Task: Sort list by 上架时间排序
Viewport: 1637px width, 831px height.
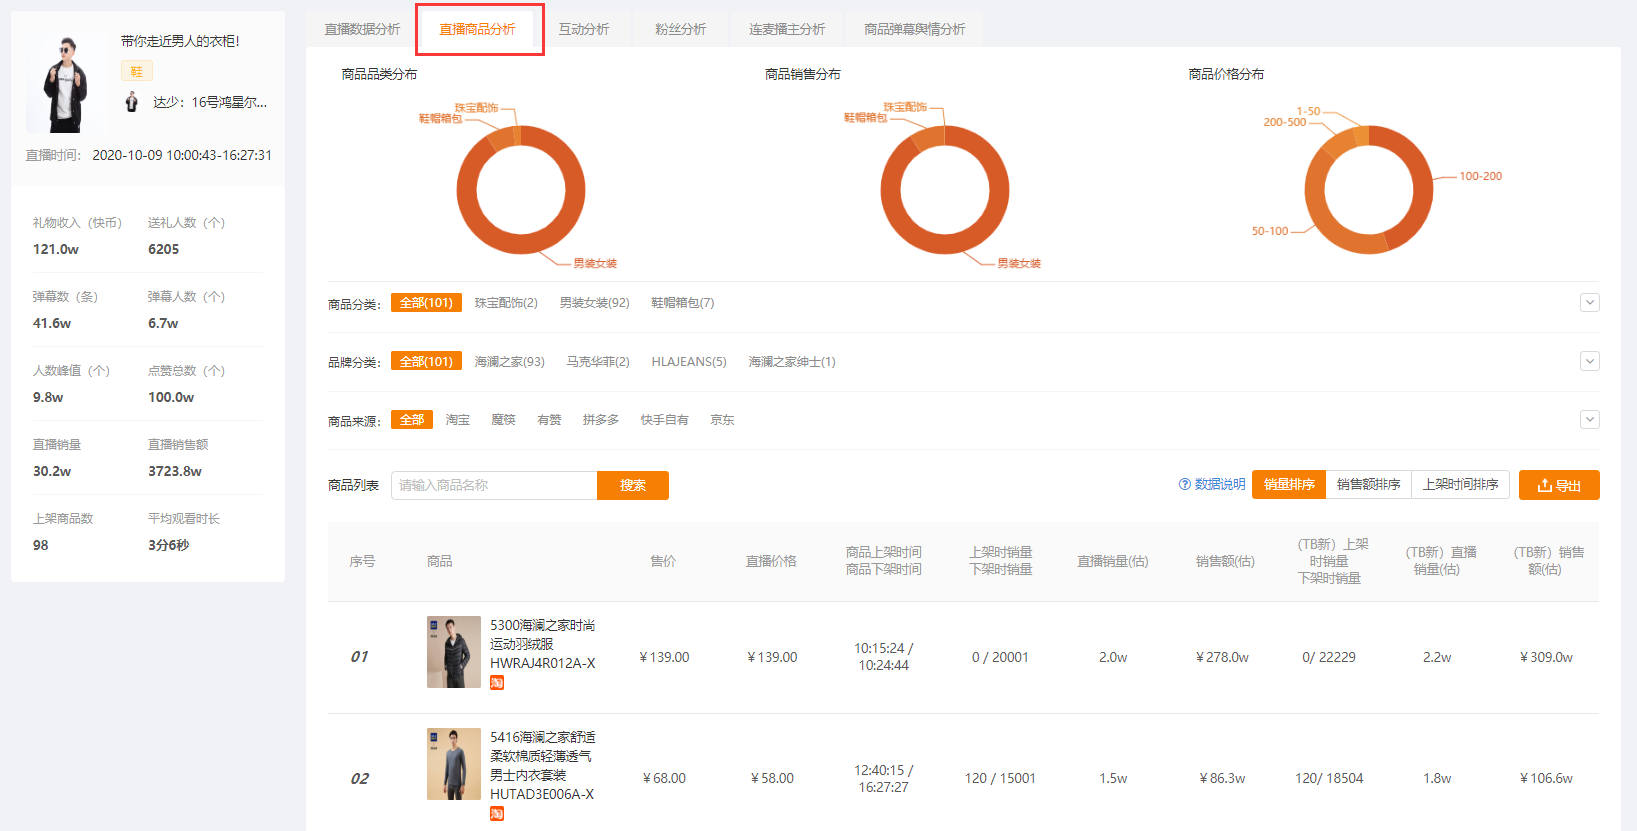Action: (x=1461, y=484)
